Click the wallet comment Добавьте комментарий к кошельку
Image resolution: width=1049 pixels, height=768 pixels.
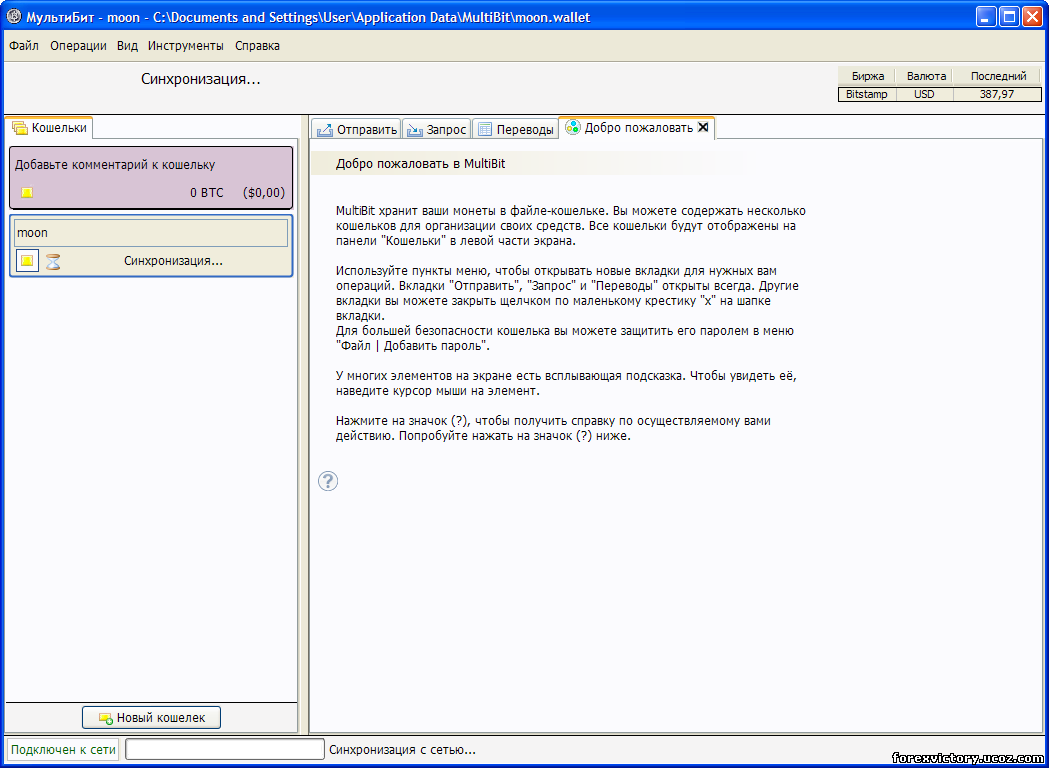click(x=115, y=165)
